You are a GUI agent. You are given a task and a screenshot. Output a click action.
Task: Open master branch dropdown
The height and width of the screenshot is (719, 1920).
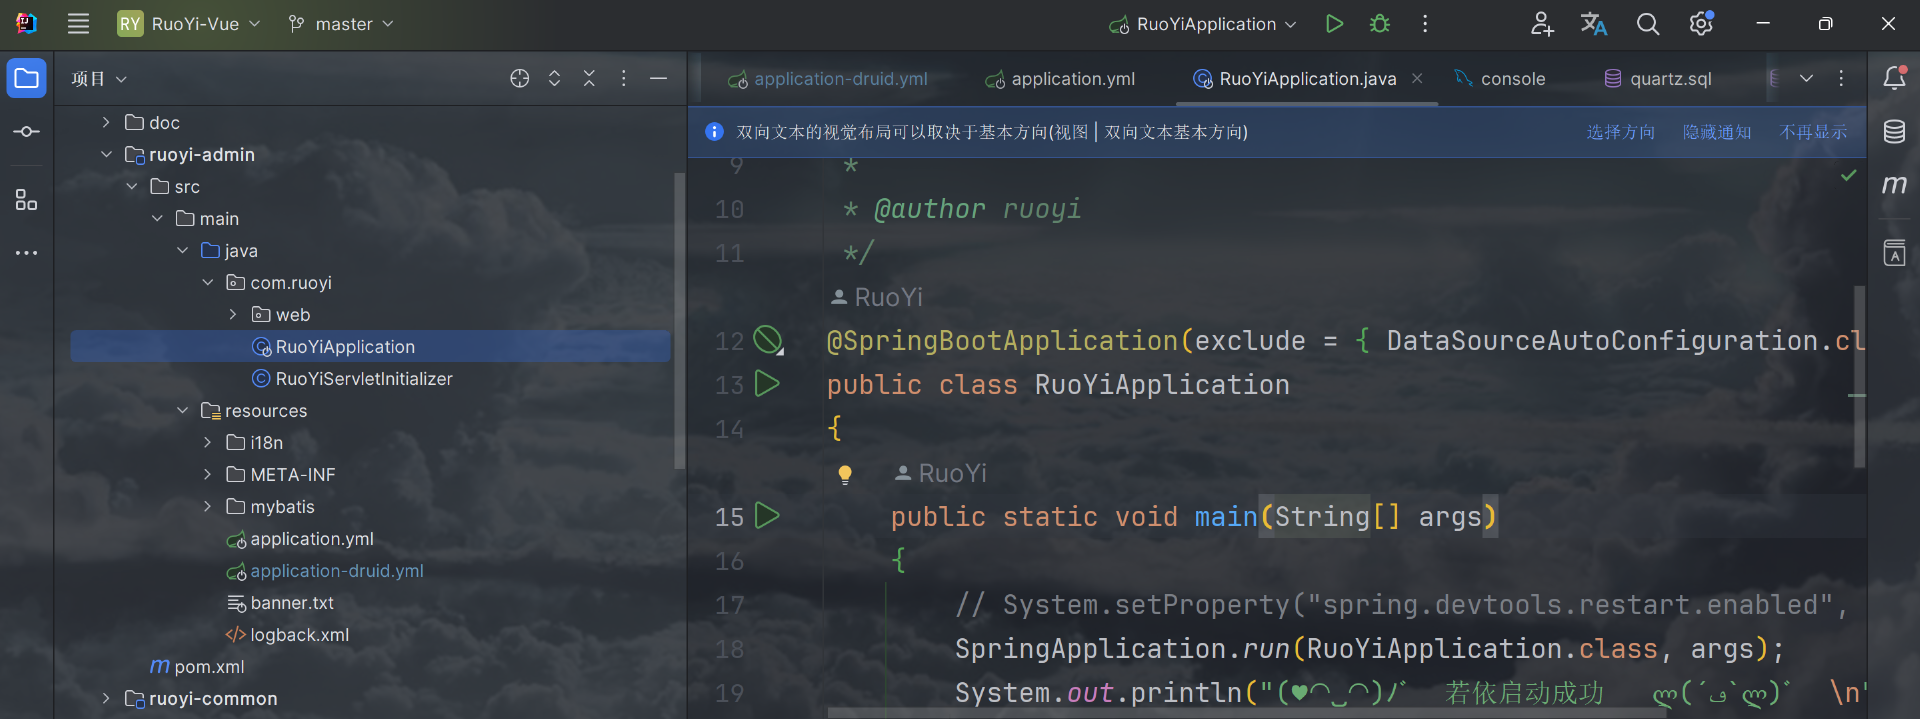point(341,24)
